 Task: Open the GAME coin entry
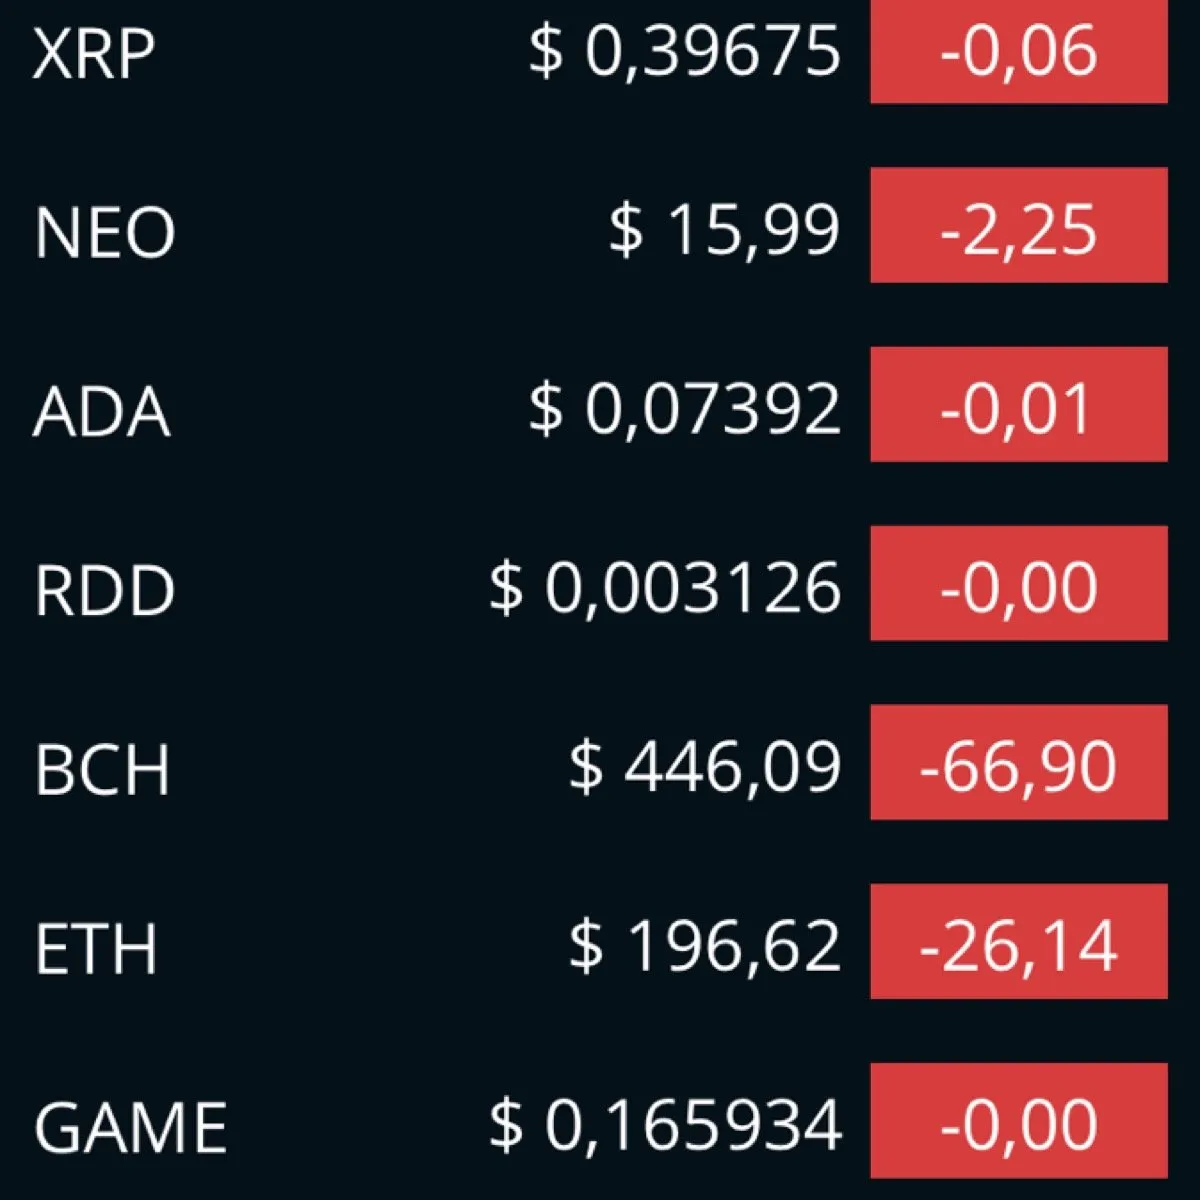600,1121
